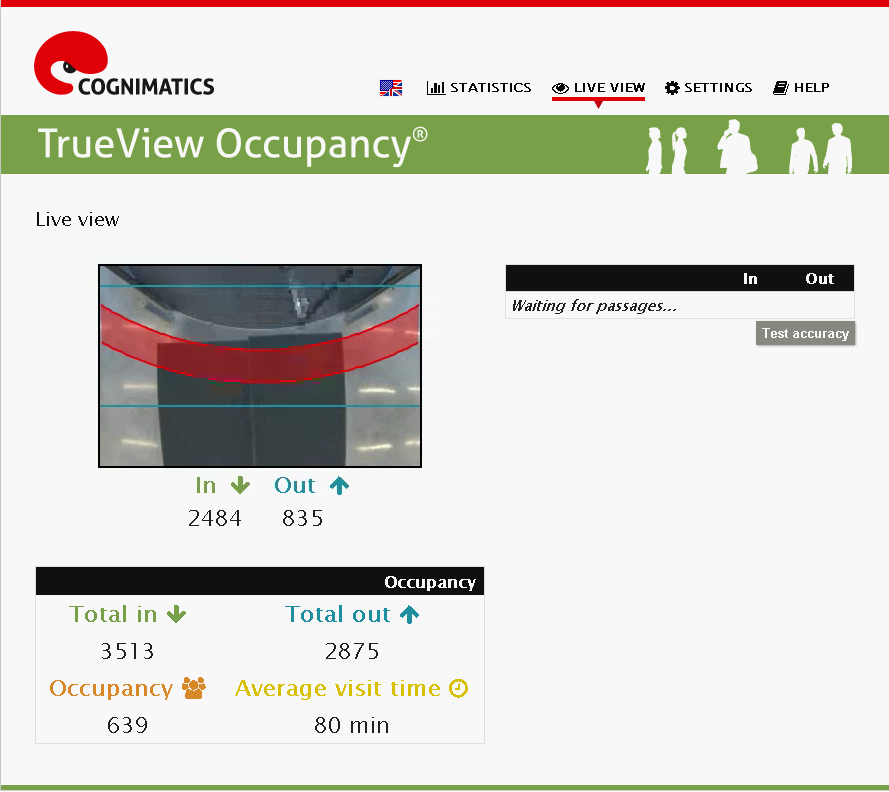Click the Total out up-arrow icon
889x792 pixels.
coord(409,614)
